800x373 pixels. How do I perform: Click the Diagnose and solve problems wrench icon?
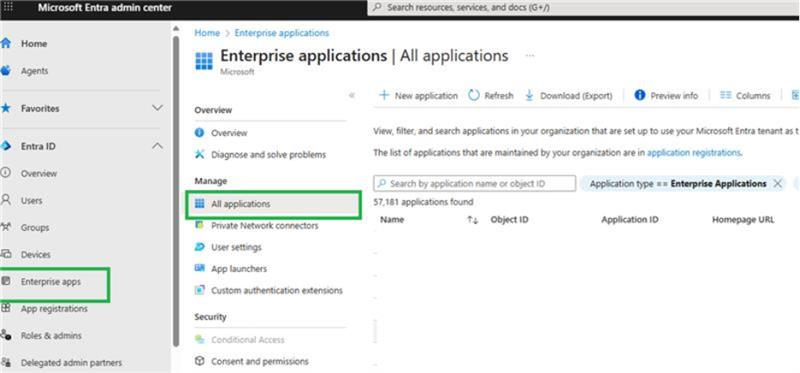(199, 154)
